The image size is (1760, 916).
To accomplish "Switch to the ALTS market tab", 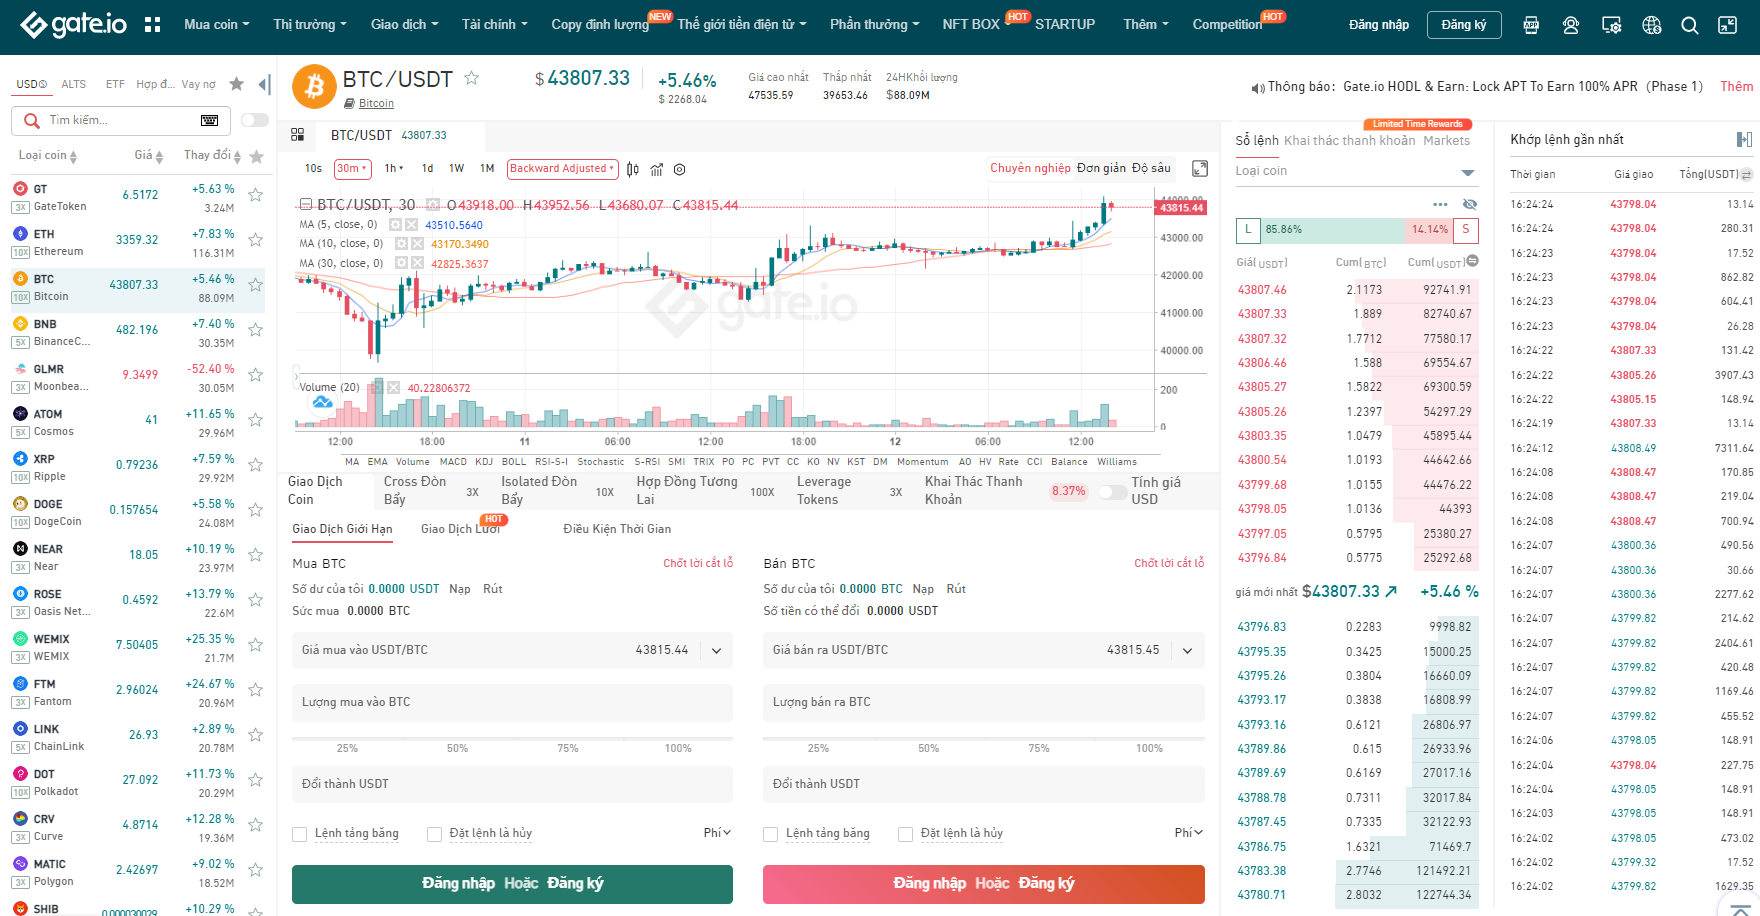I will click(74, 84).
